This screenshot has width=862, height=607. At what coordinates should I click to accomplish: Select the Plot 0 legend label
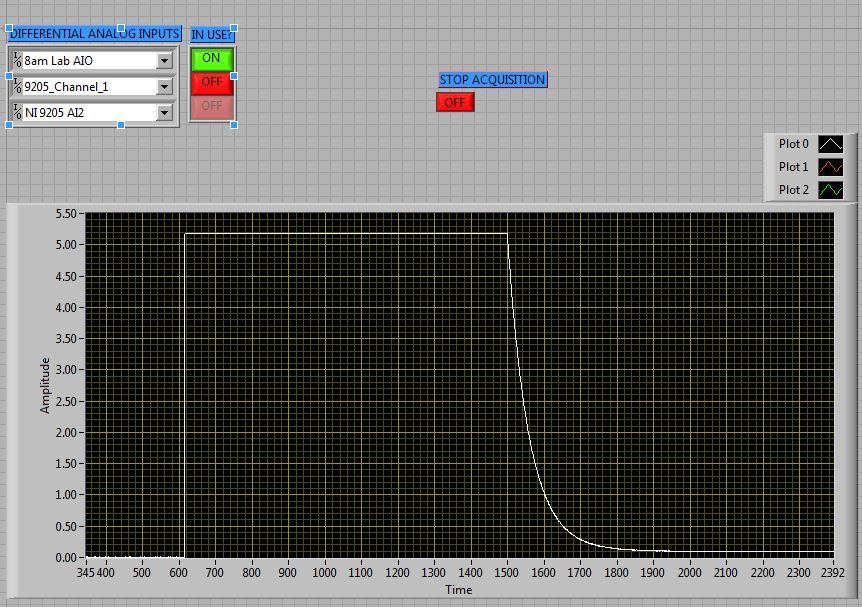pos(791,144)
